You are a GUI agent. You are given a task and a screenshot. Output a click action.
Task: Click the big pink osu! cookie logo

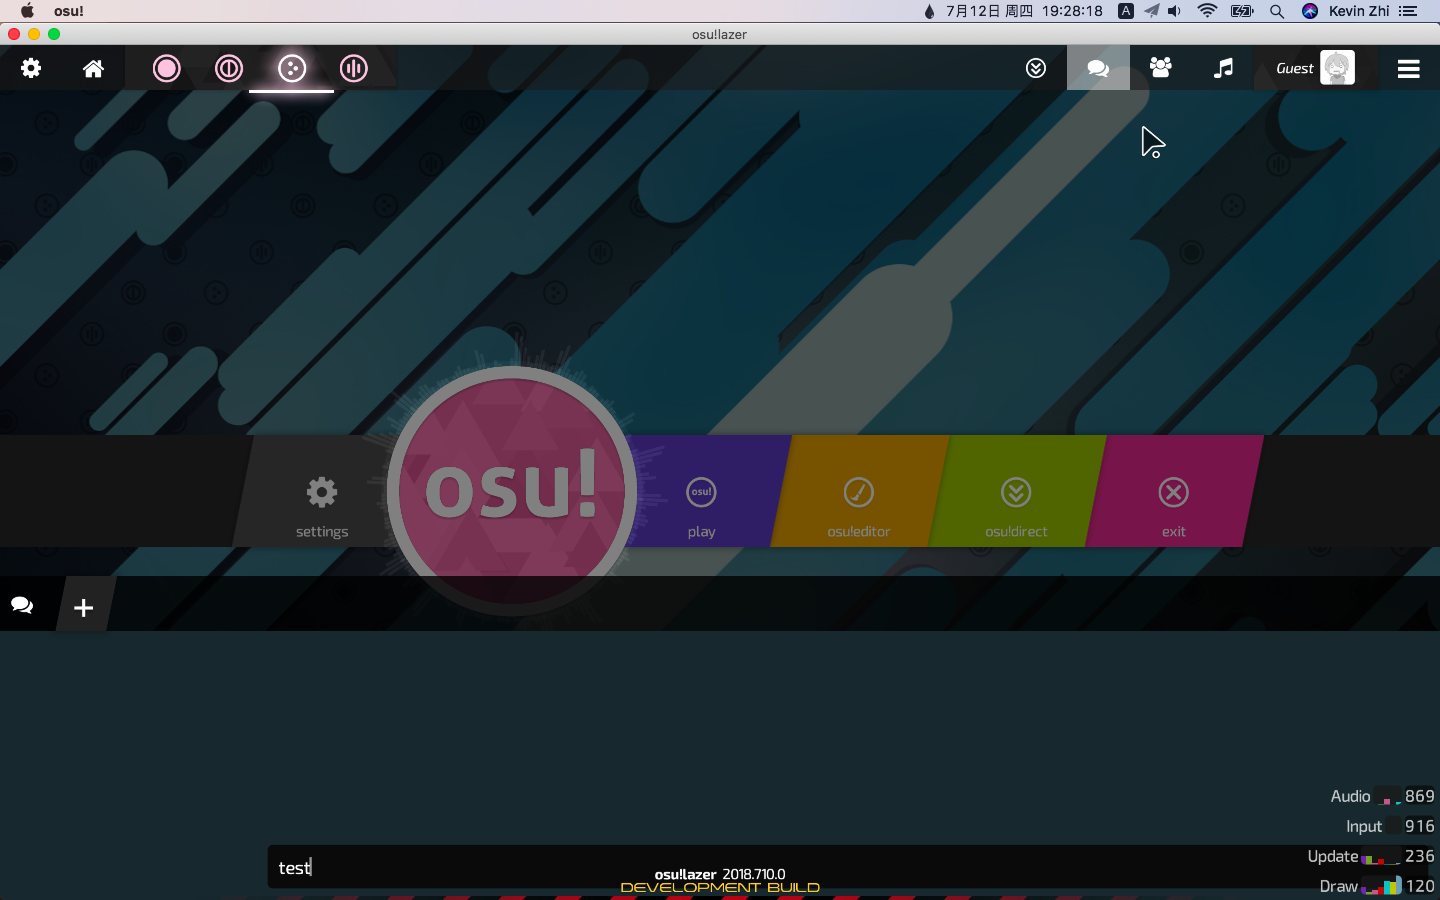511,490
